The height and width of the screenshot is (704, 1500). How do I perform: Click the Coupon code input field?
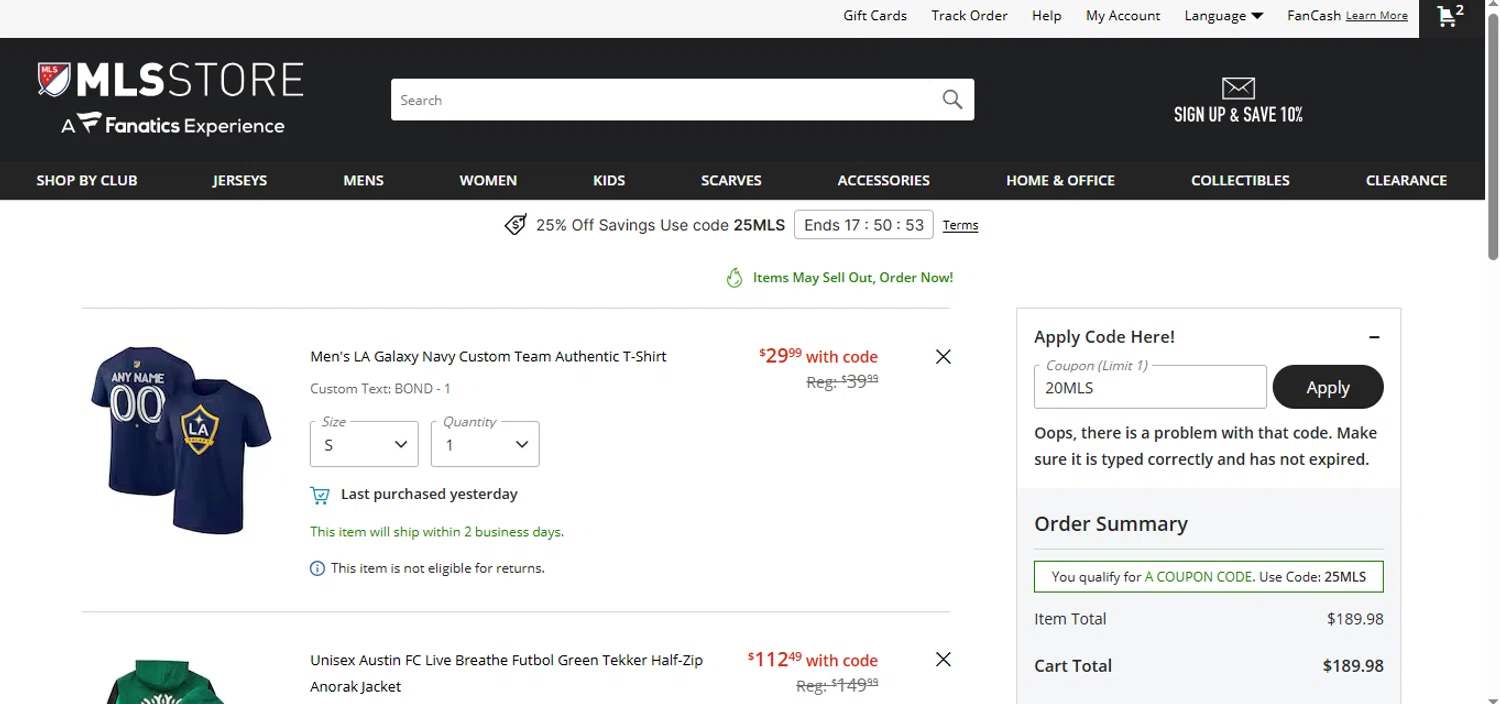pyautogui.click(x=1150, y=387)
